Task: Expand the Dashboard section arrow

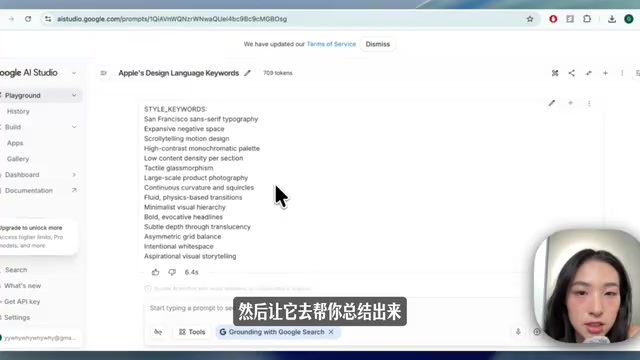Action: [74, 175]
